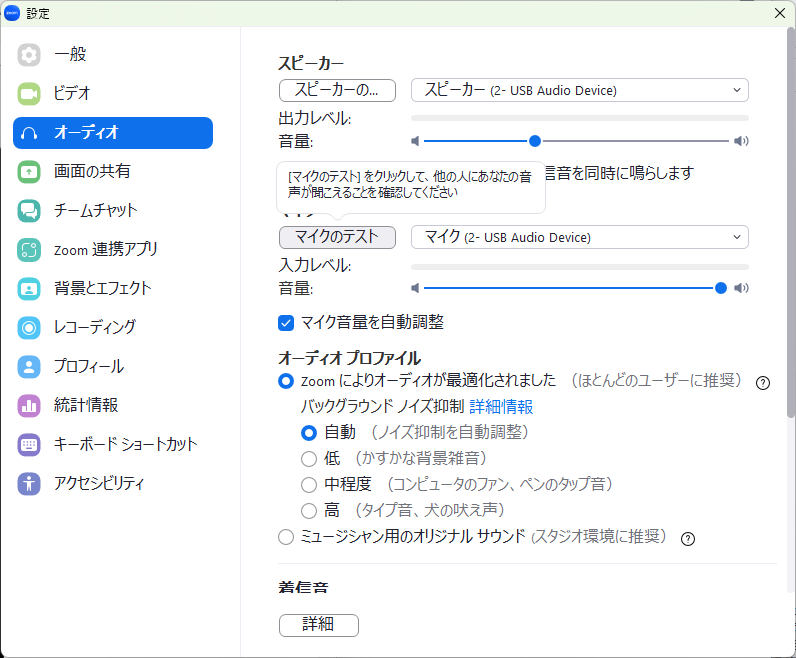
Task: Open the スピーカー device dropdown
Action: 580,90
